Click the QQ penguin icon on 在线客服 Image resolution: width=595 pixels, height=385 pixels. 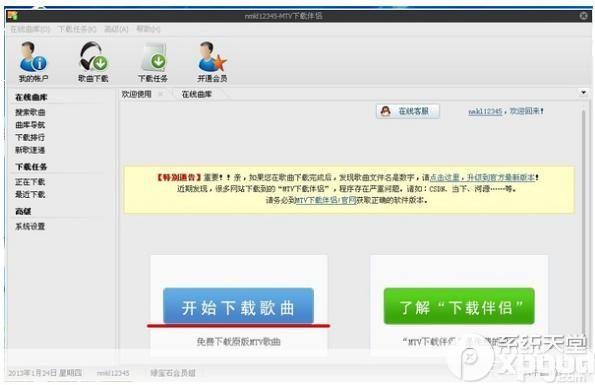386,111
